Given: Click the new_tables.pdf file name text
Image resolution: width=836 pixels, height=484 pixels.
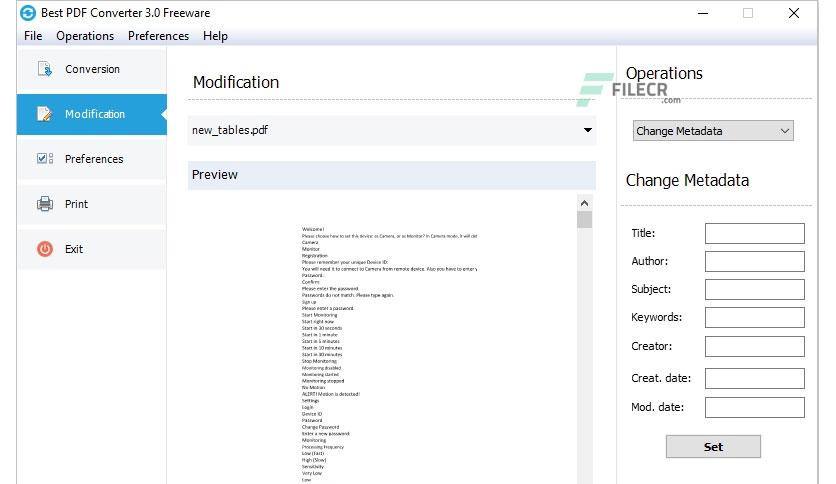Looking at the screenshot, I should (x=230, y=130).
